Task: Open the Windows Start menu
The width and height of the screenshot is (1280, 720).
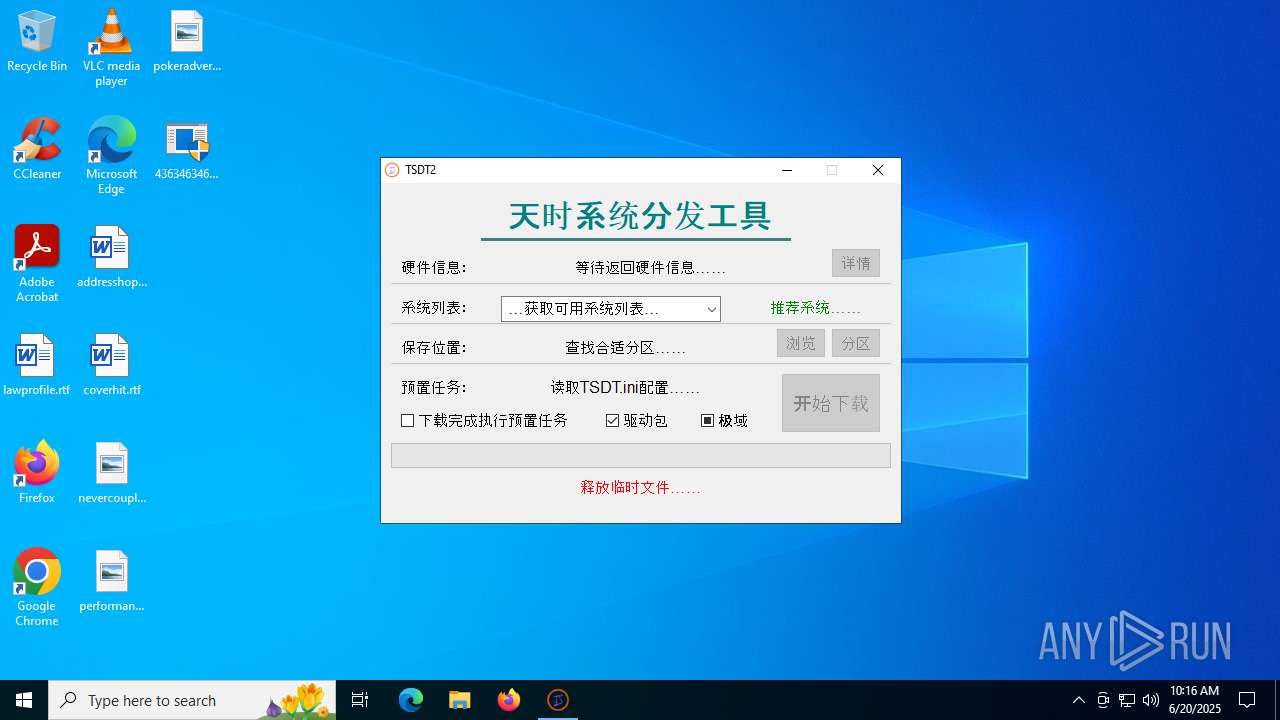Action: [24, 700]
